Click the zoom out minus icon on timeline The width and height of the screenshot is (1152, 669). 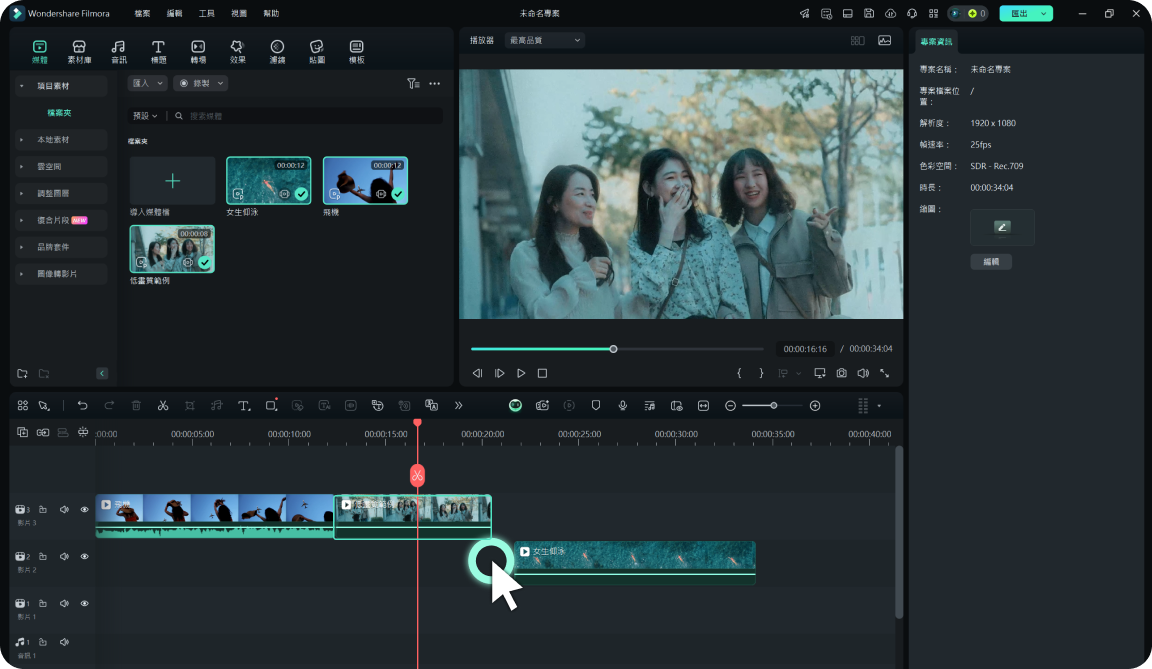730,405
